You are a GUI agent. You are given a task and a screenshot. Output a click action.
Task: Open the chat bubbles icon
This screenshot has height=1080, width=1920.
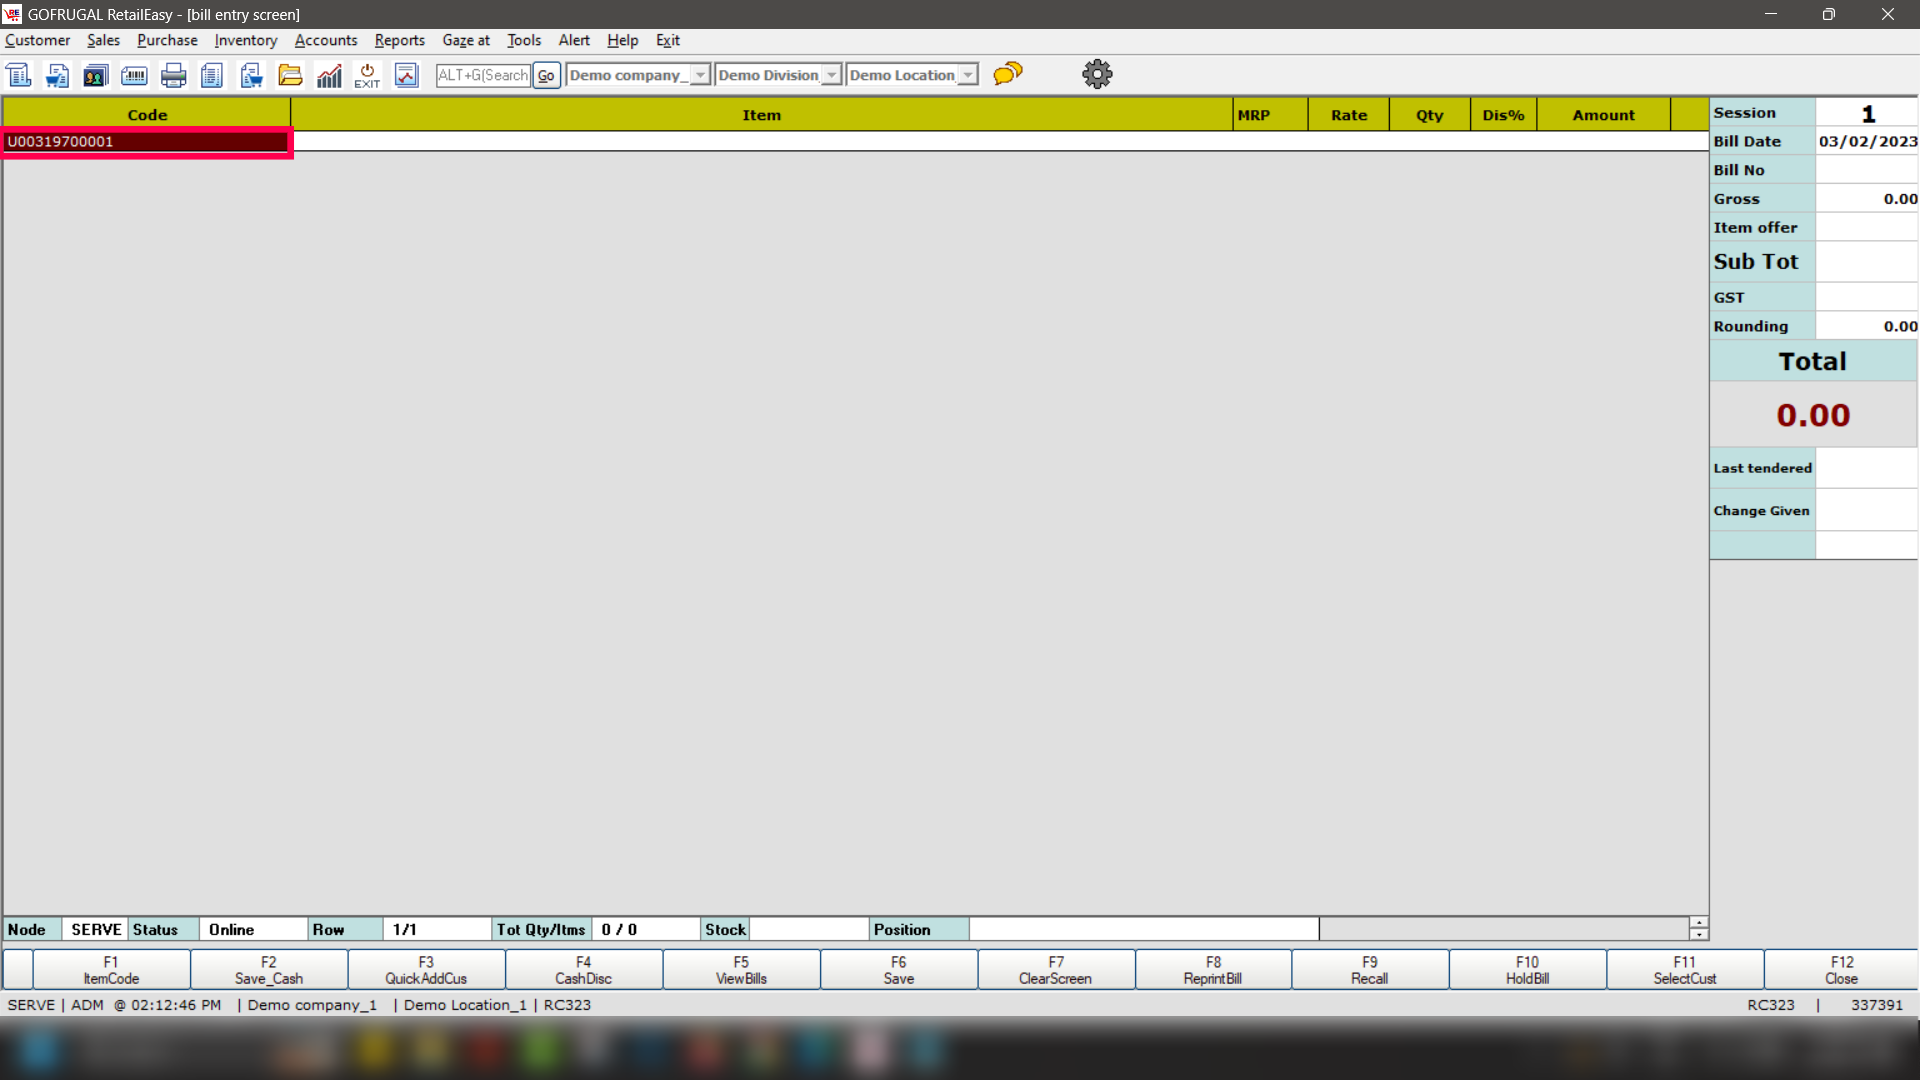tap(1008, 73)
